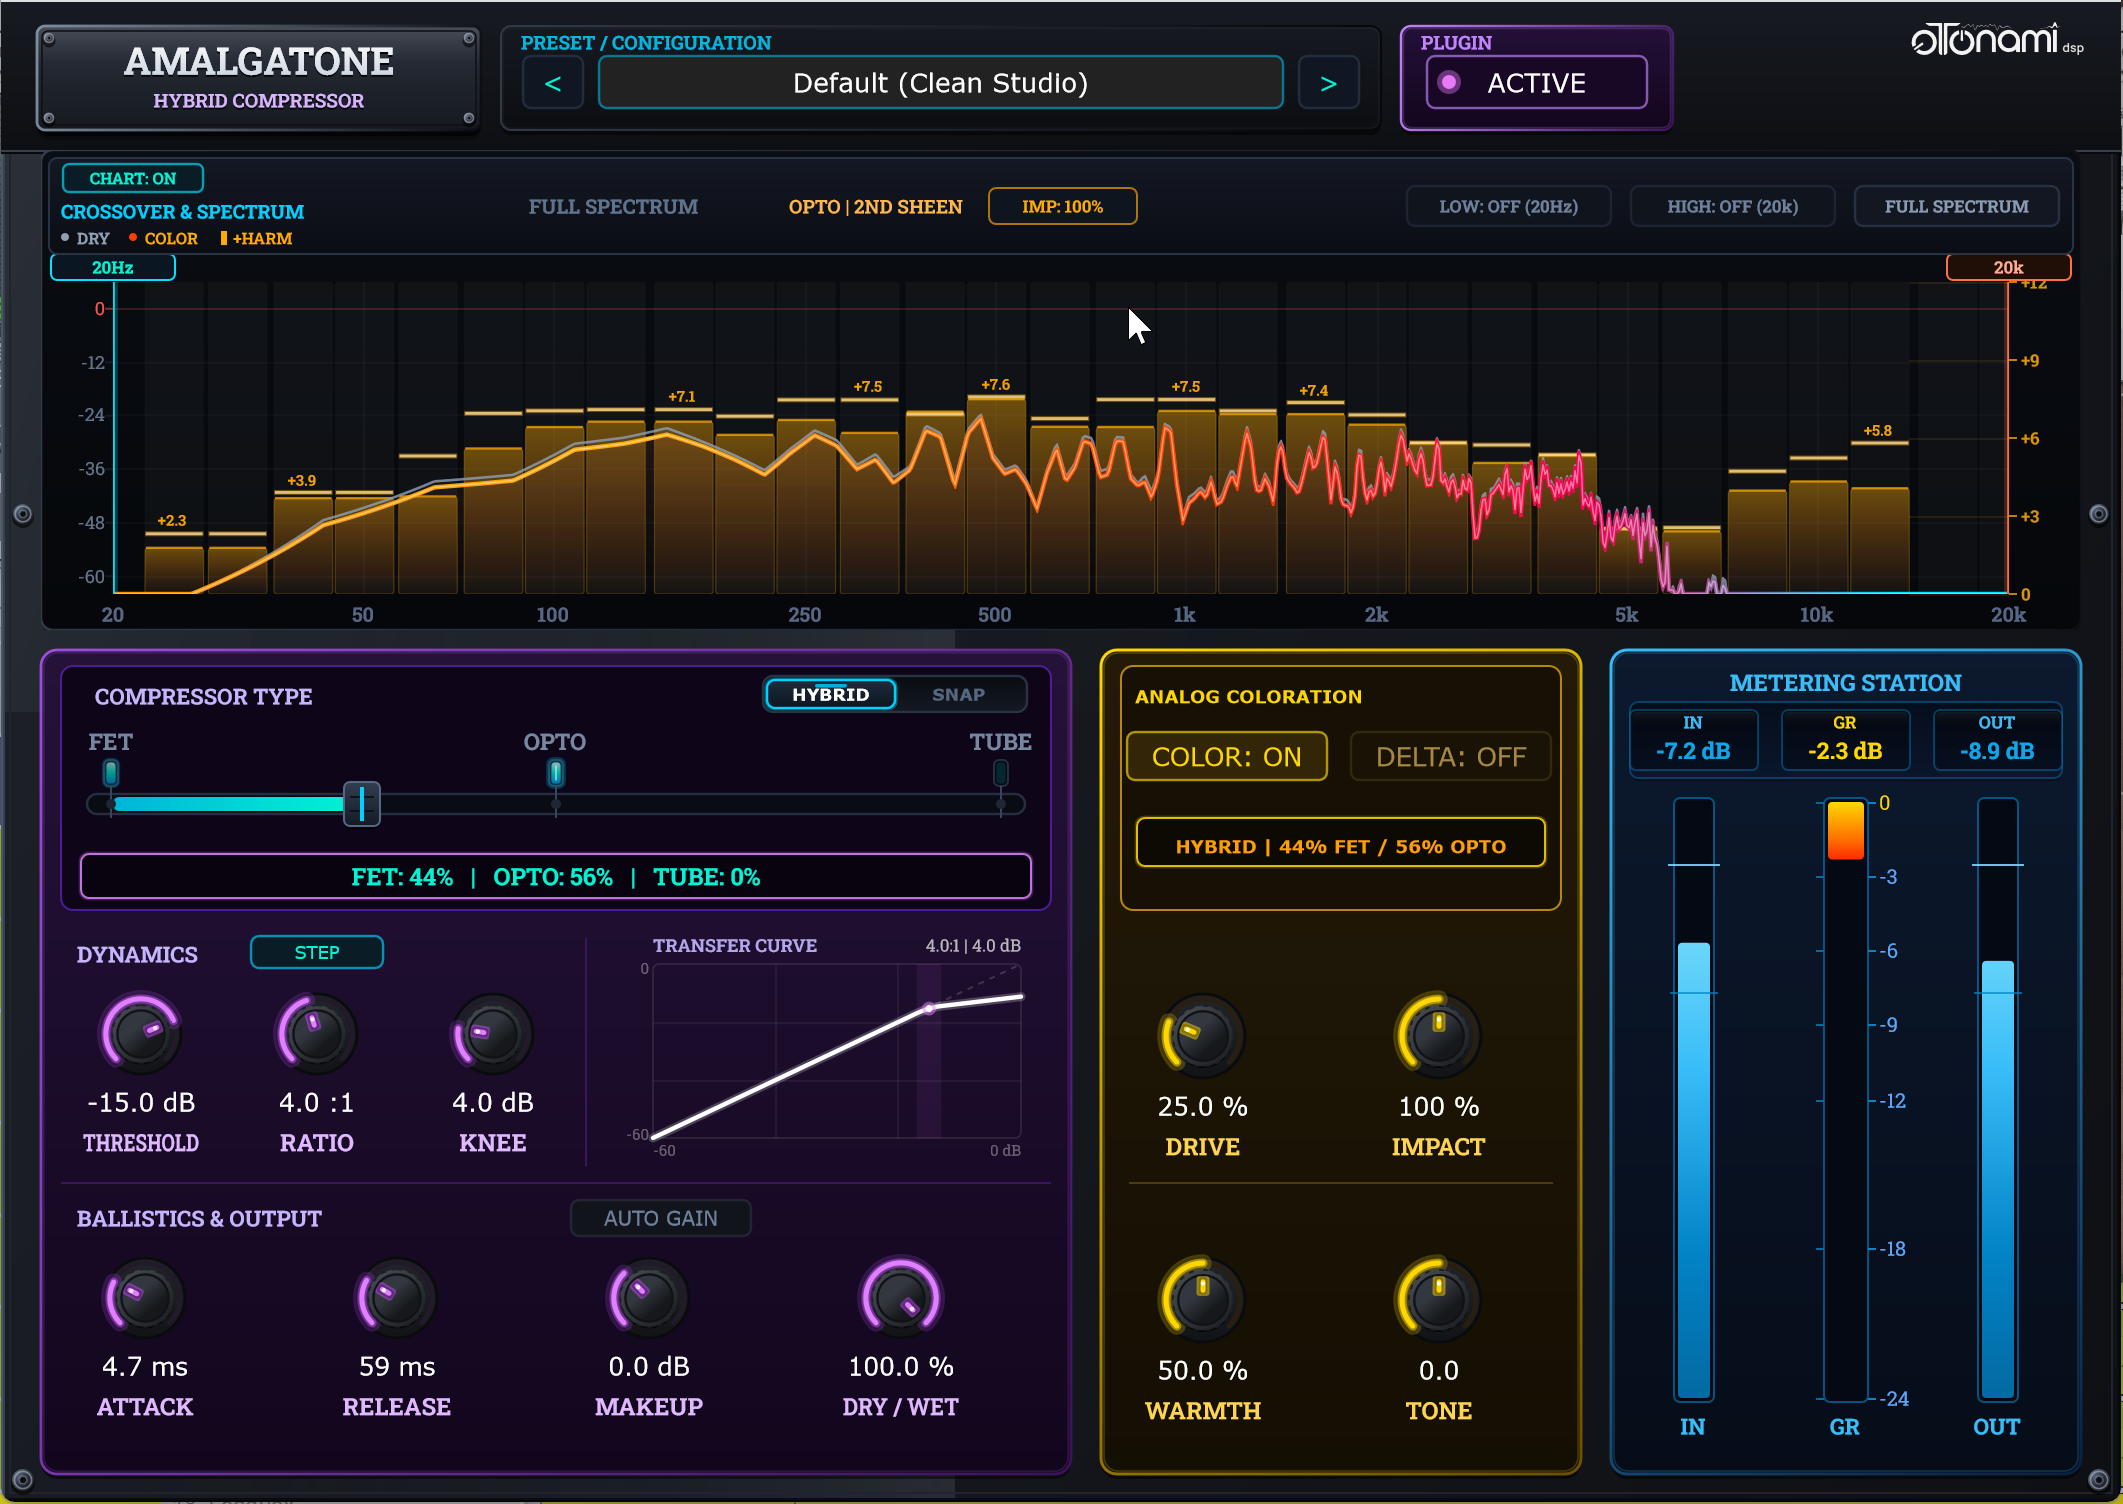Click the FET/OPTO/TUBE percentage readout
The height and width of the screenshot is (1504, 2123).
click(556, 877)
